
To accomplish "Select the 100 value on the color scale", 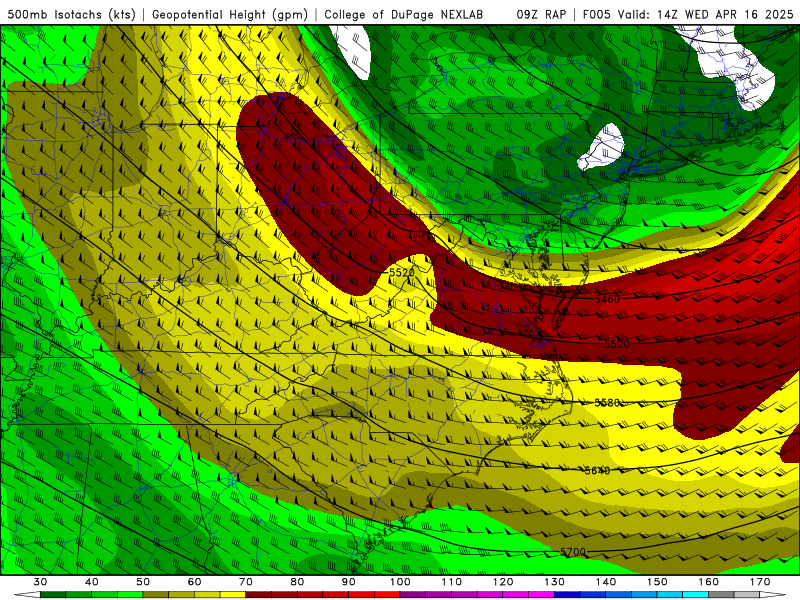I will 401,582.
